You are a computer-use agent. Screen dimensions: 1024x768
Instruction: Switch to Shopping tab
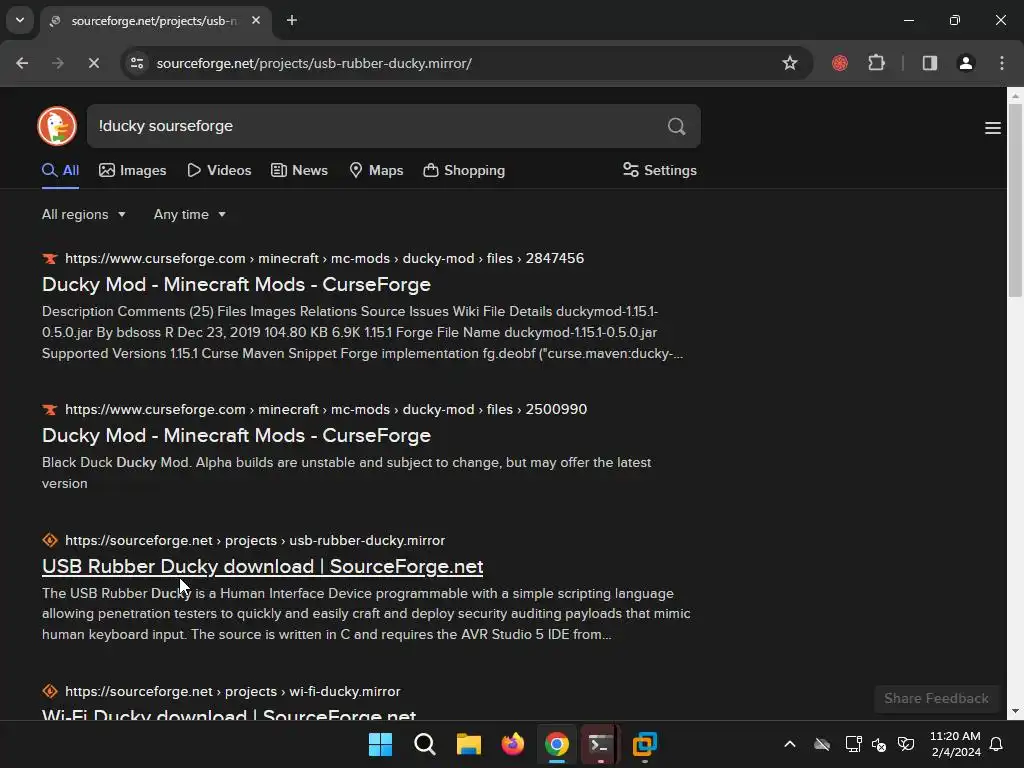(464, 170)
